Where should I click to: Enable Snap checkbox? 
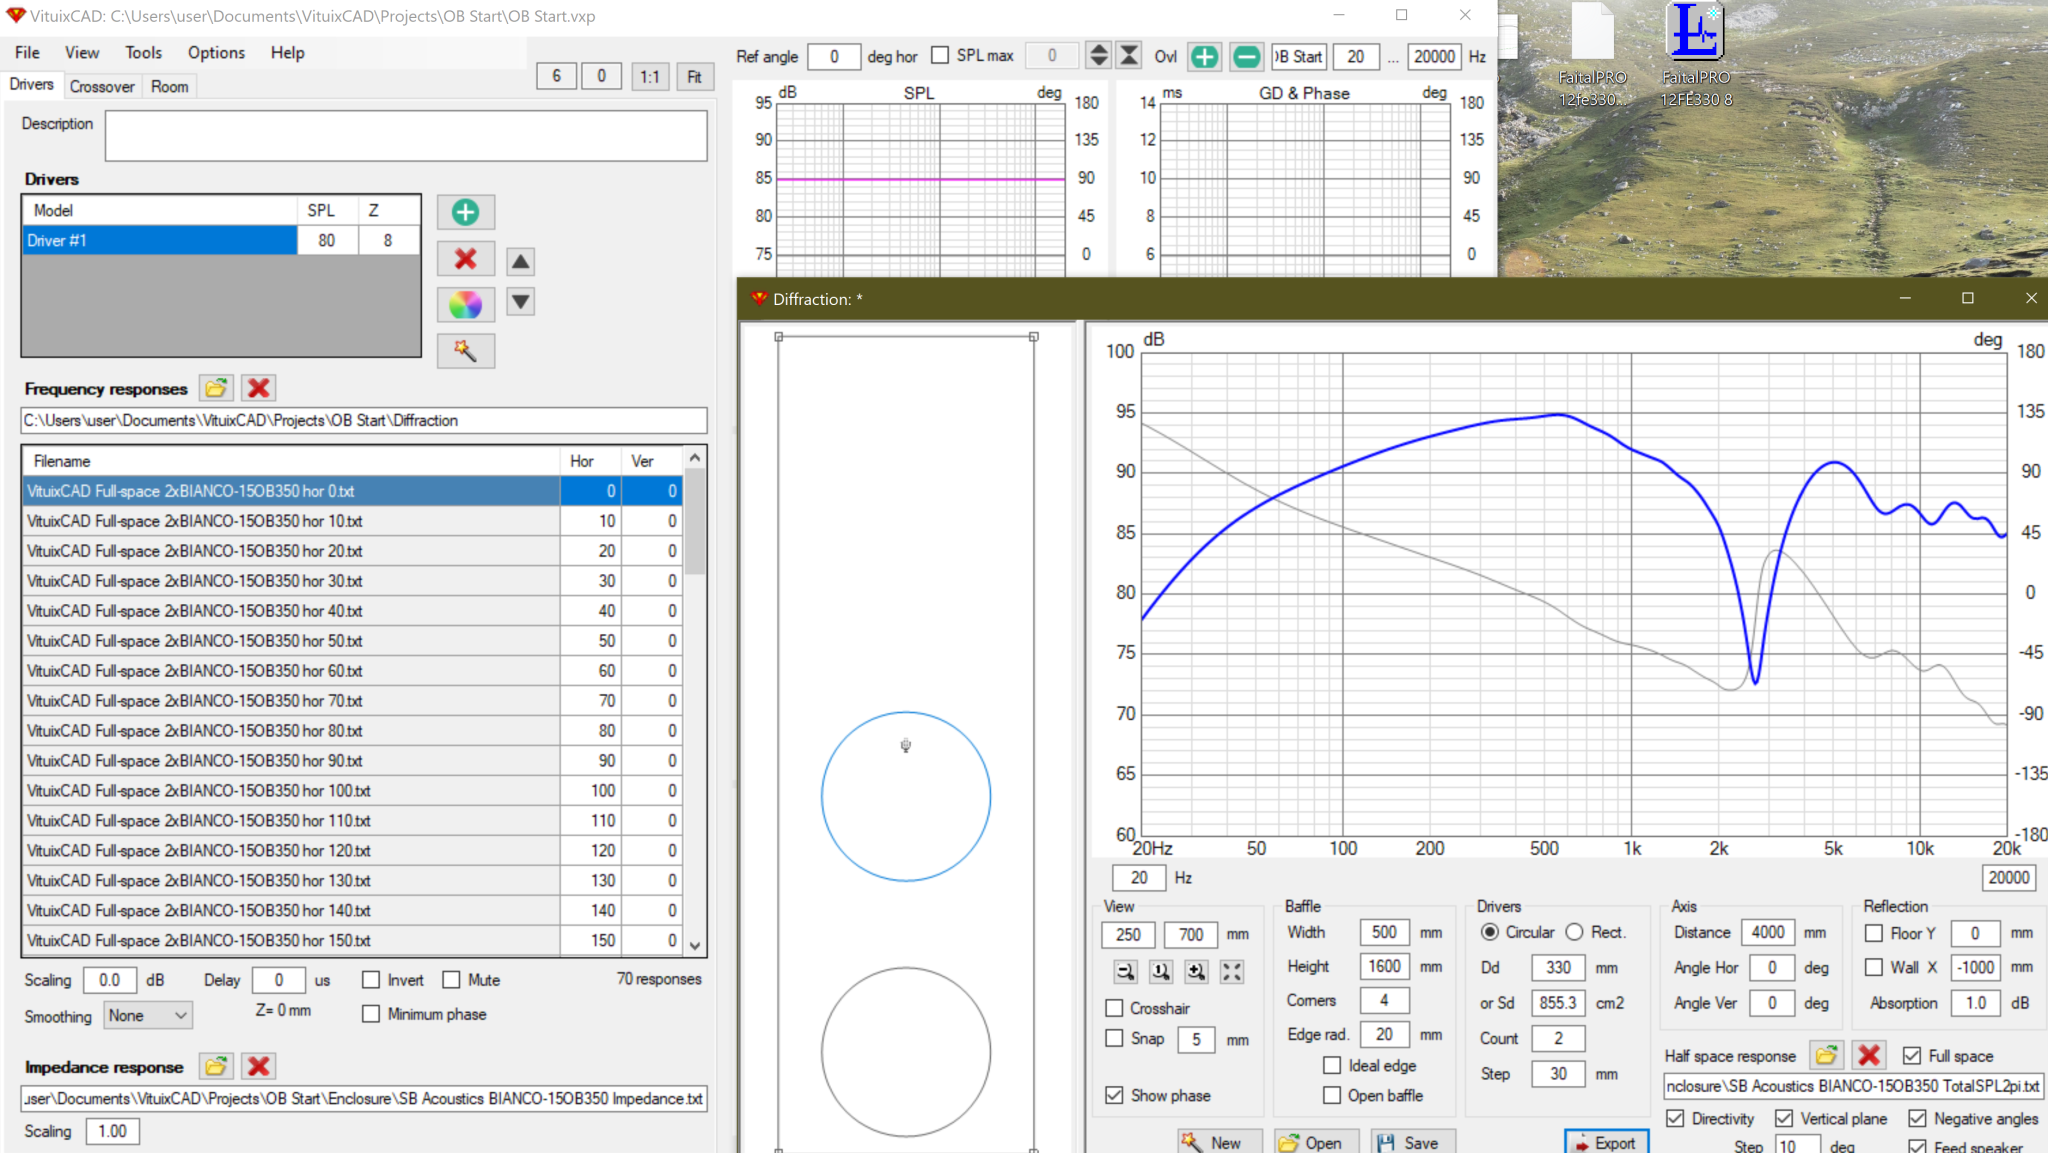click(1114, 1039)
